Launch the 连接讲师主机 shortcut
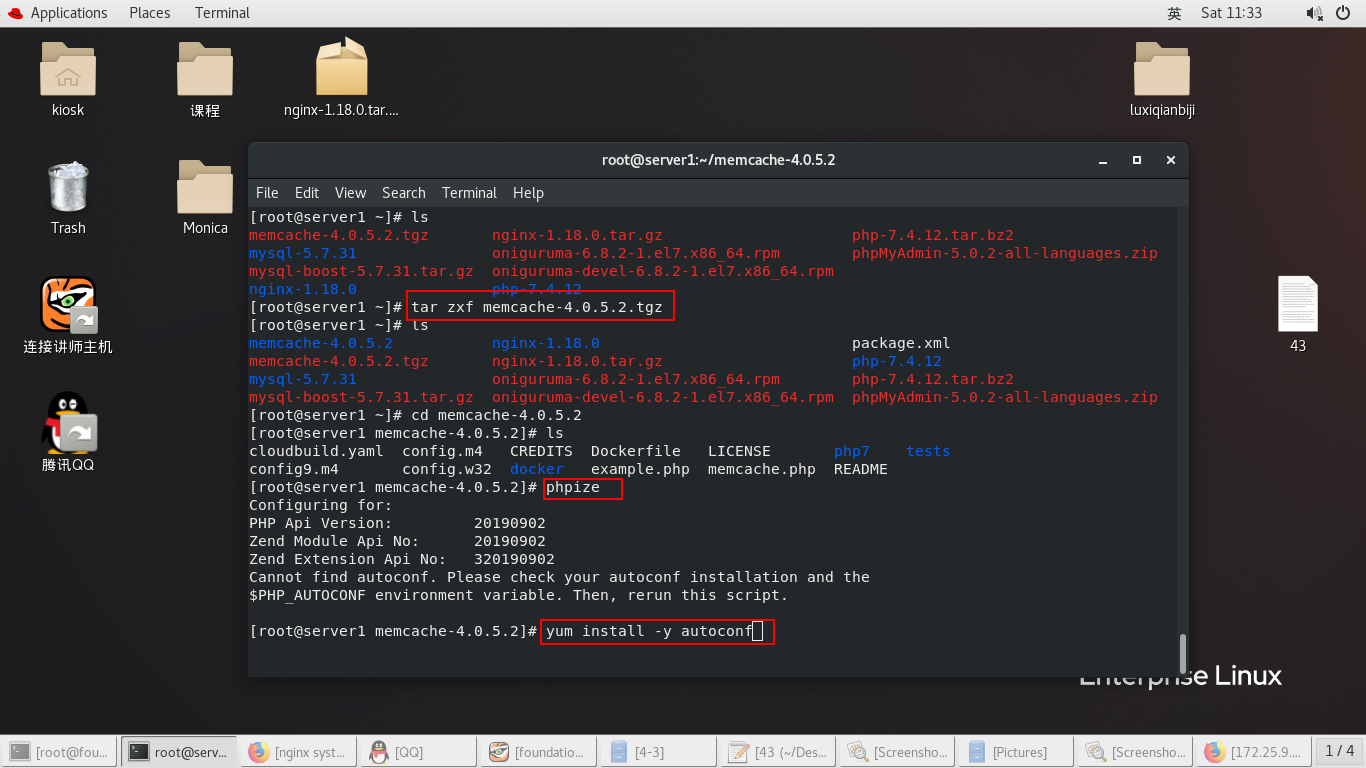The width and height of the screenshot is (1366, 768). (68, 305)
